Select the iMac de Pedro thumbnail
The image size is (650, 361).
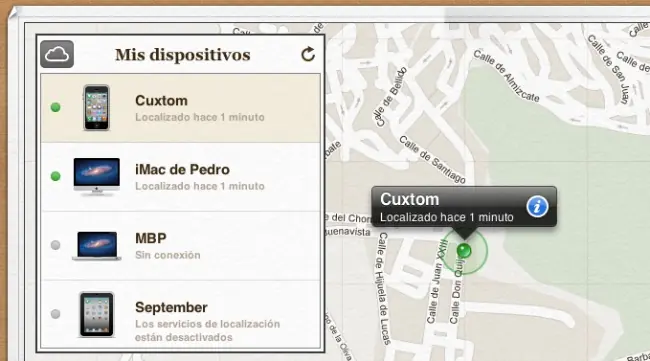[97, 176]
